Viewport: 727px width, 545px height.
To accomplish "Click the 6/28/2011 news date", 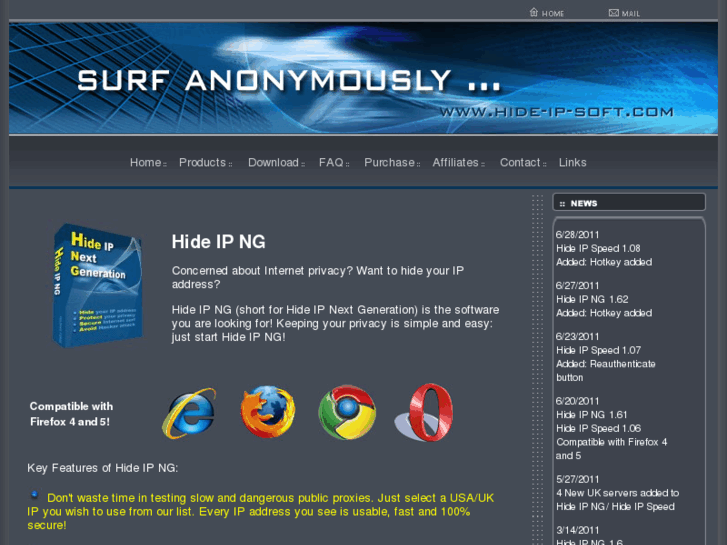I will point(577,235).
